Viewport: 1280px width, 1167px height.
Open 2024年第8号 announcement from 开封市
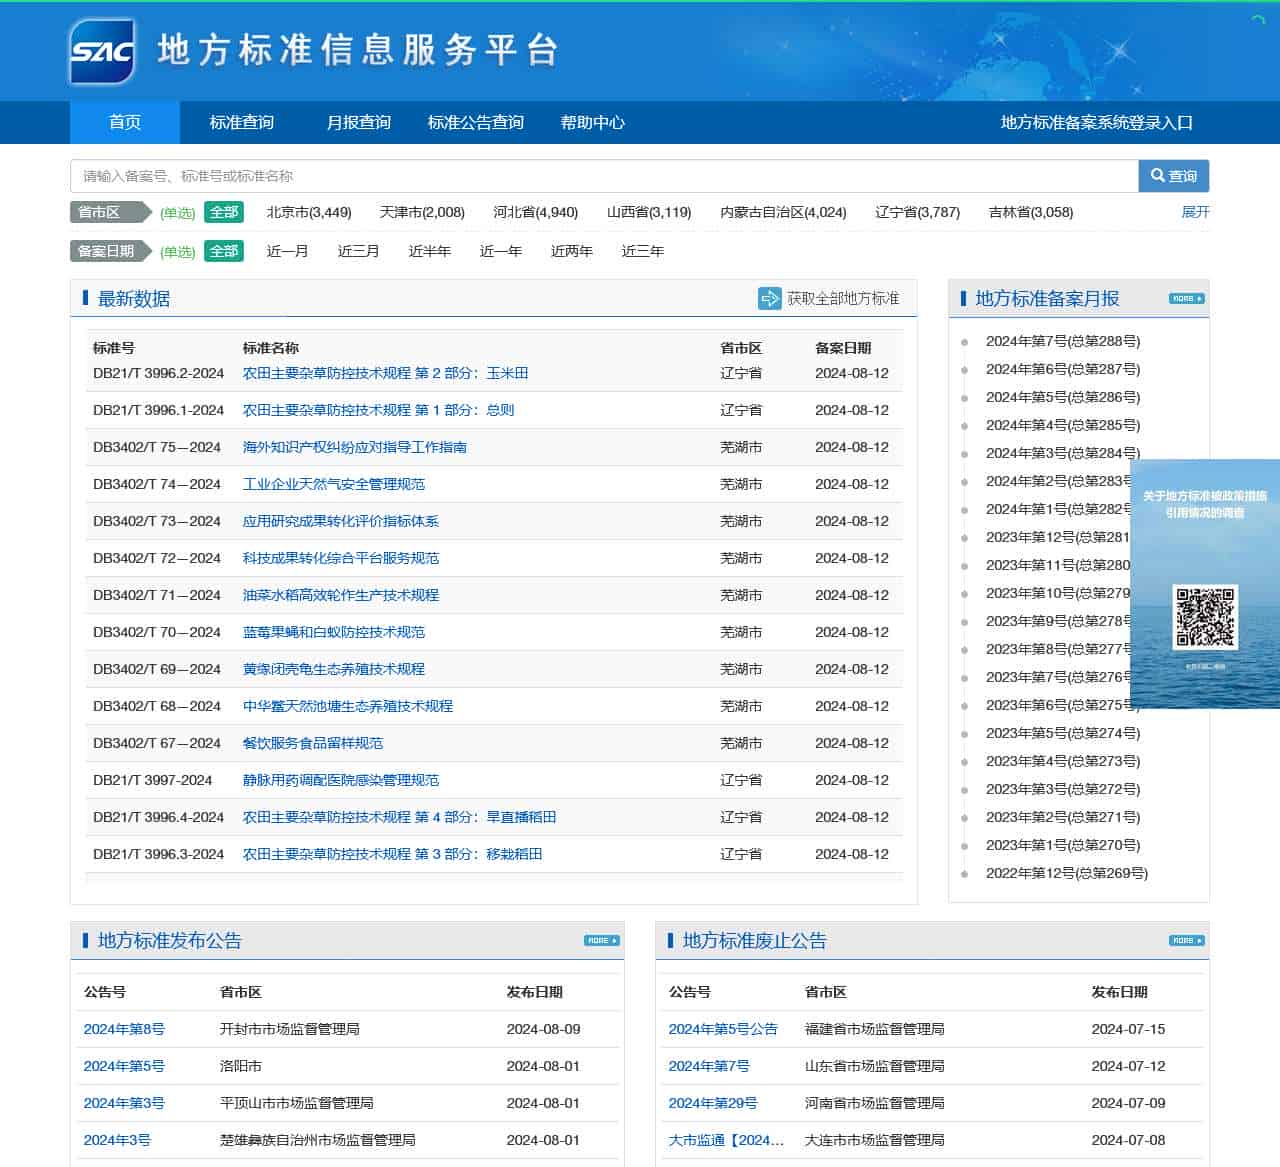(x=124, y=1029)
